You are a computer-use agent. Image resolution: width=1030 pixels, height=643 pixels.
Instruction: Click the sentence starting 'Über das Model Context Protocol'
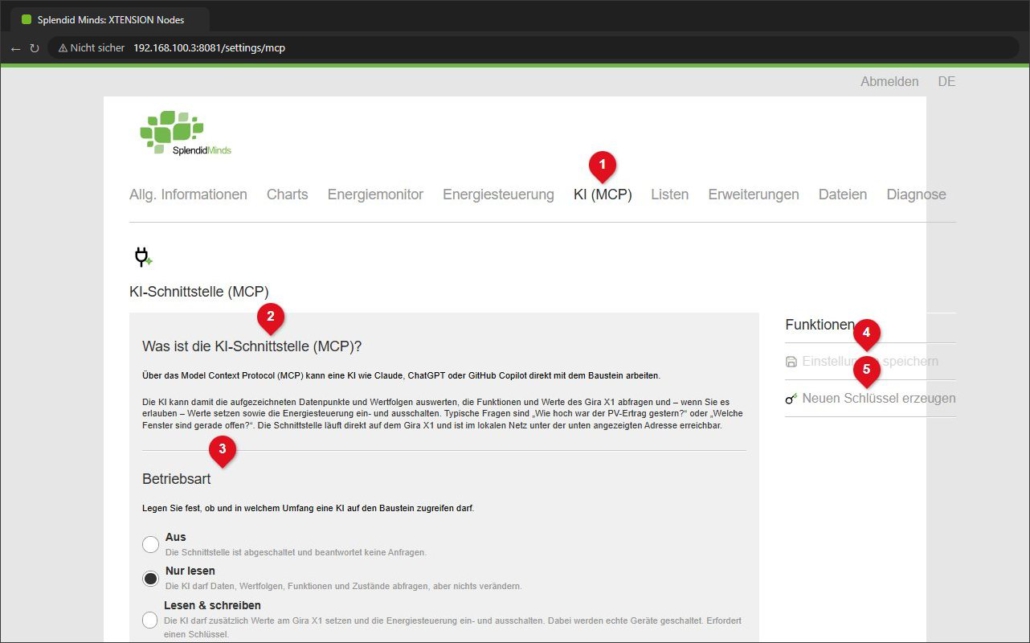[x=401, y=376]
